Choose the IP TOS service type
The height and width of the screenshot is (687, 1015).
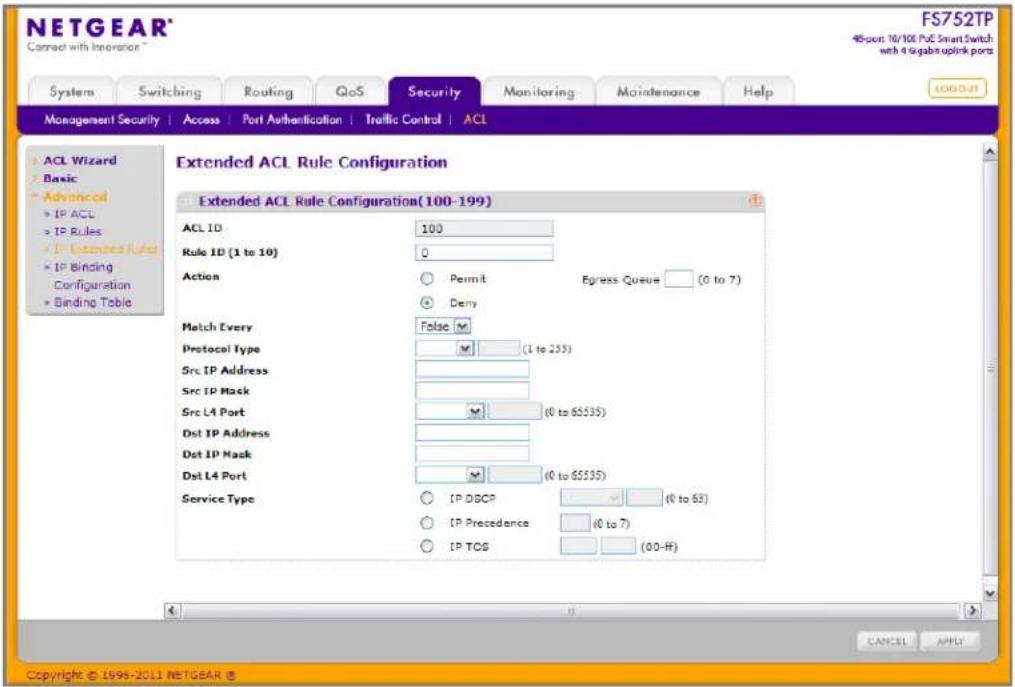click(427, 546)
